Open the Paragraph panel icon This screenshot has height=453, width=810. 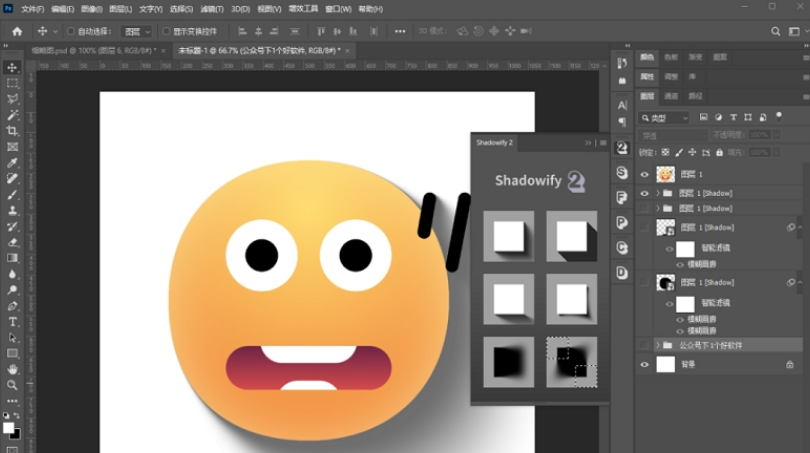[x=622, y=122]
